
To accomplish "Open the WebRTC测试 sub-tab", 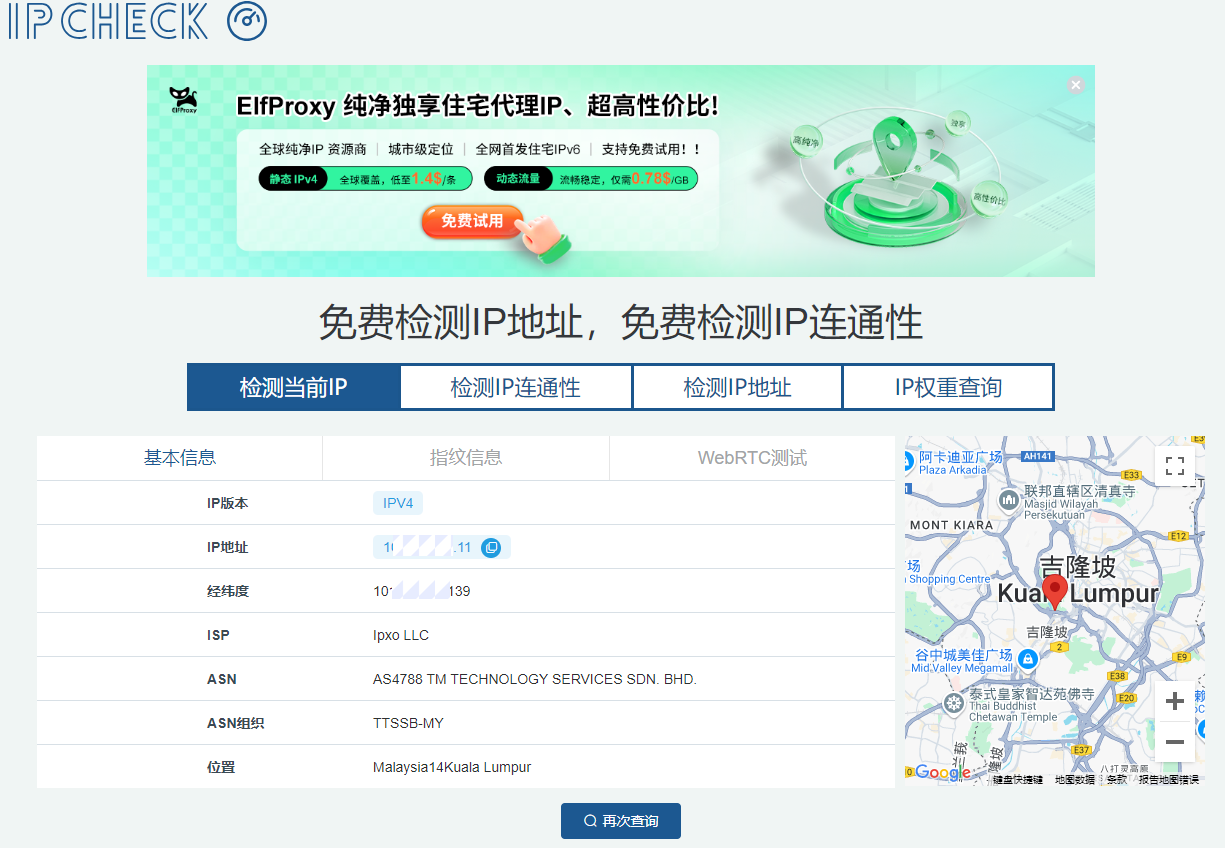I will pos(752,458).
